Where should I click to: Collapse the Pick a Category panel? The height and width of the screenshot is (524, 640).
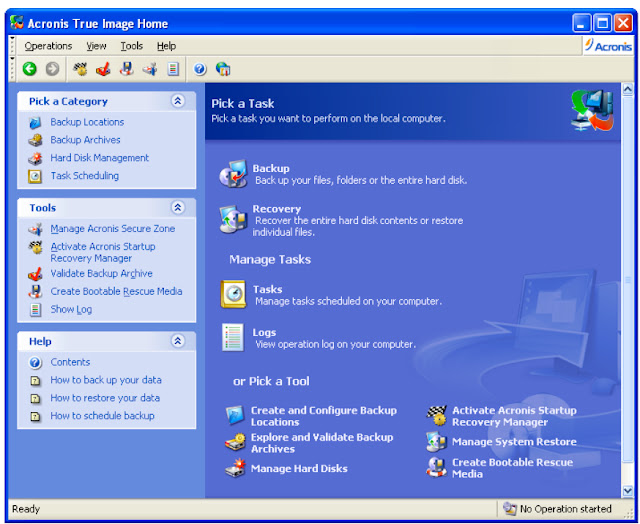tap(178, 101)
